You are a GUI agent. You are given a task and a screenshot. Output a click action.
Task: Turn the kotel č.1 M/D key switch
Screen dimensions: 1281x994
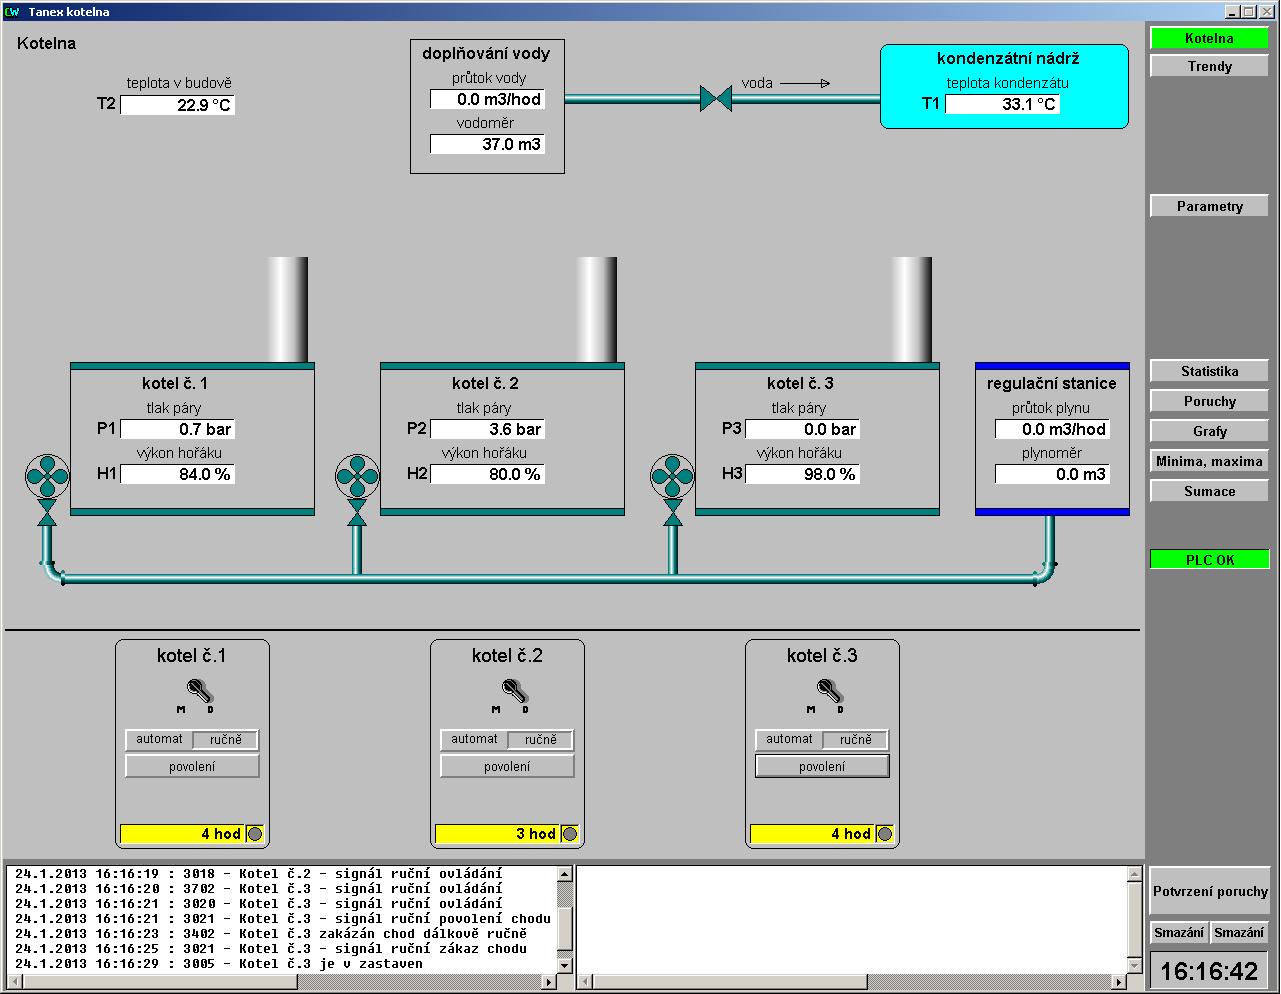[x=197, y=691]
